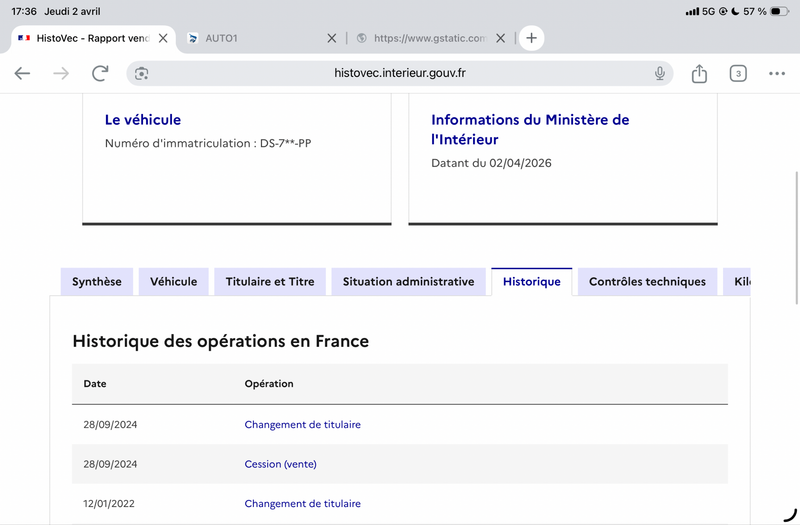Viewport: 800px width, 525px height.
Task: Open the tab switcher showing 3 tabs
Action: 738,73
